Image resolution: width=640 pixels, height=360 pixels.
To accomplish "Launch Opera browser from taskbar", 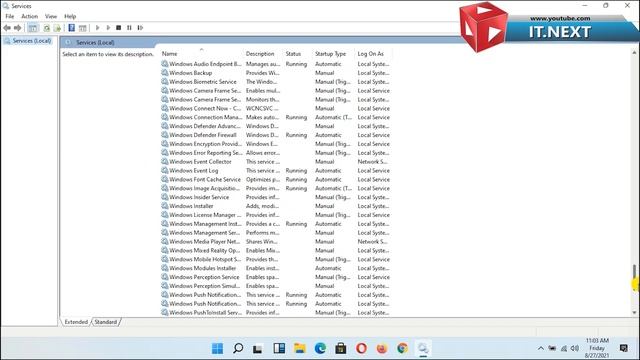I will pyautogui.click(x=361, y=348).
